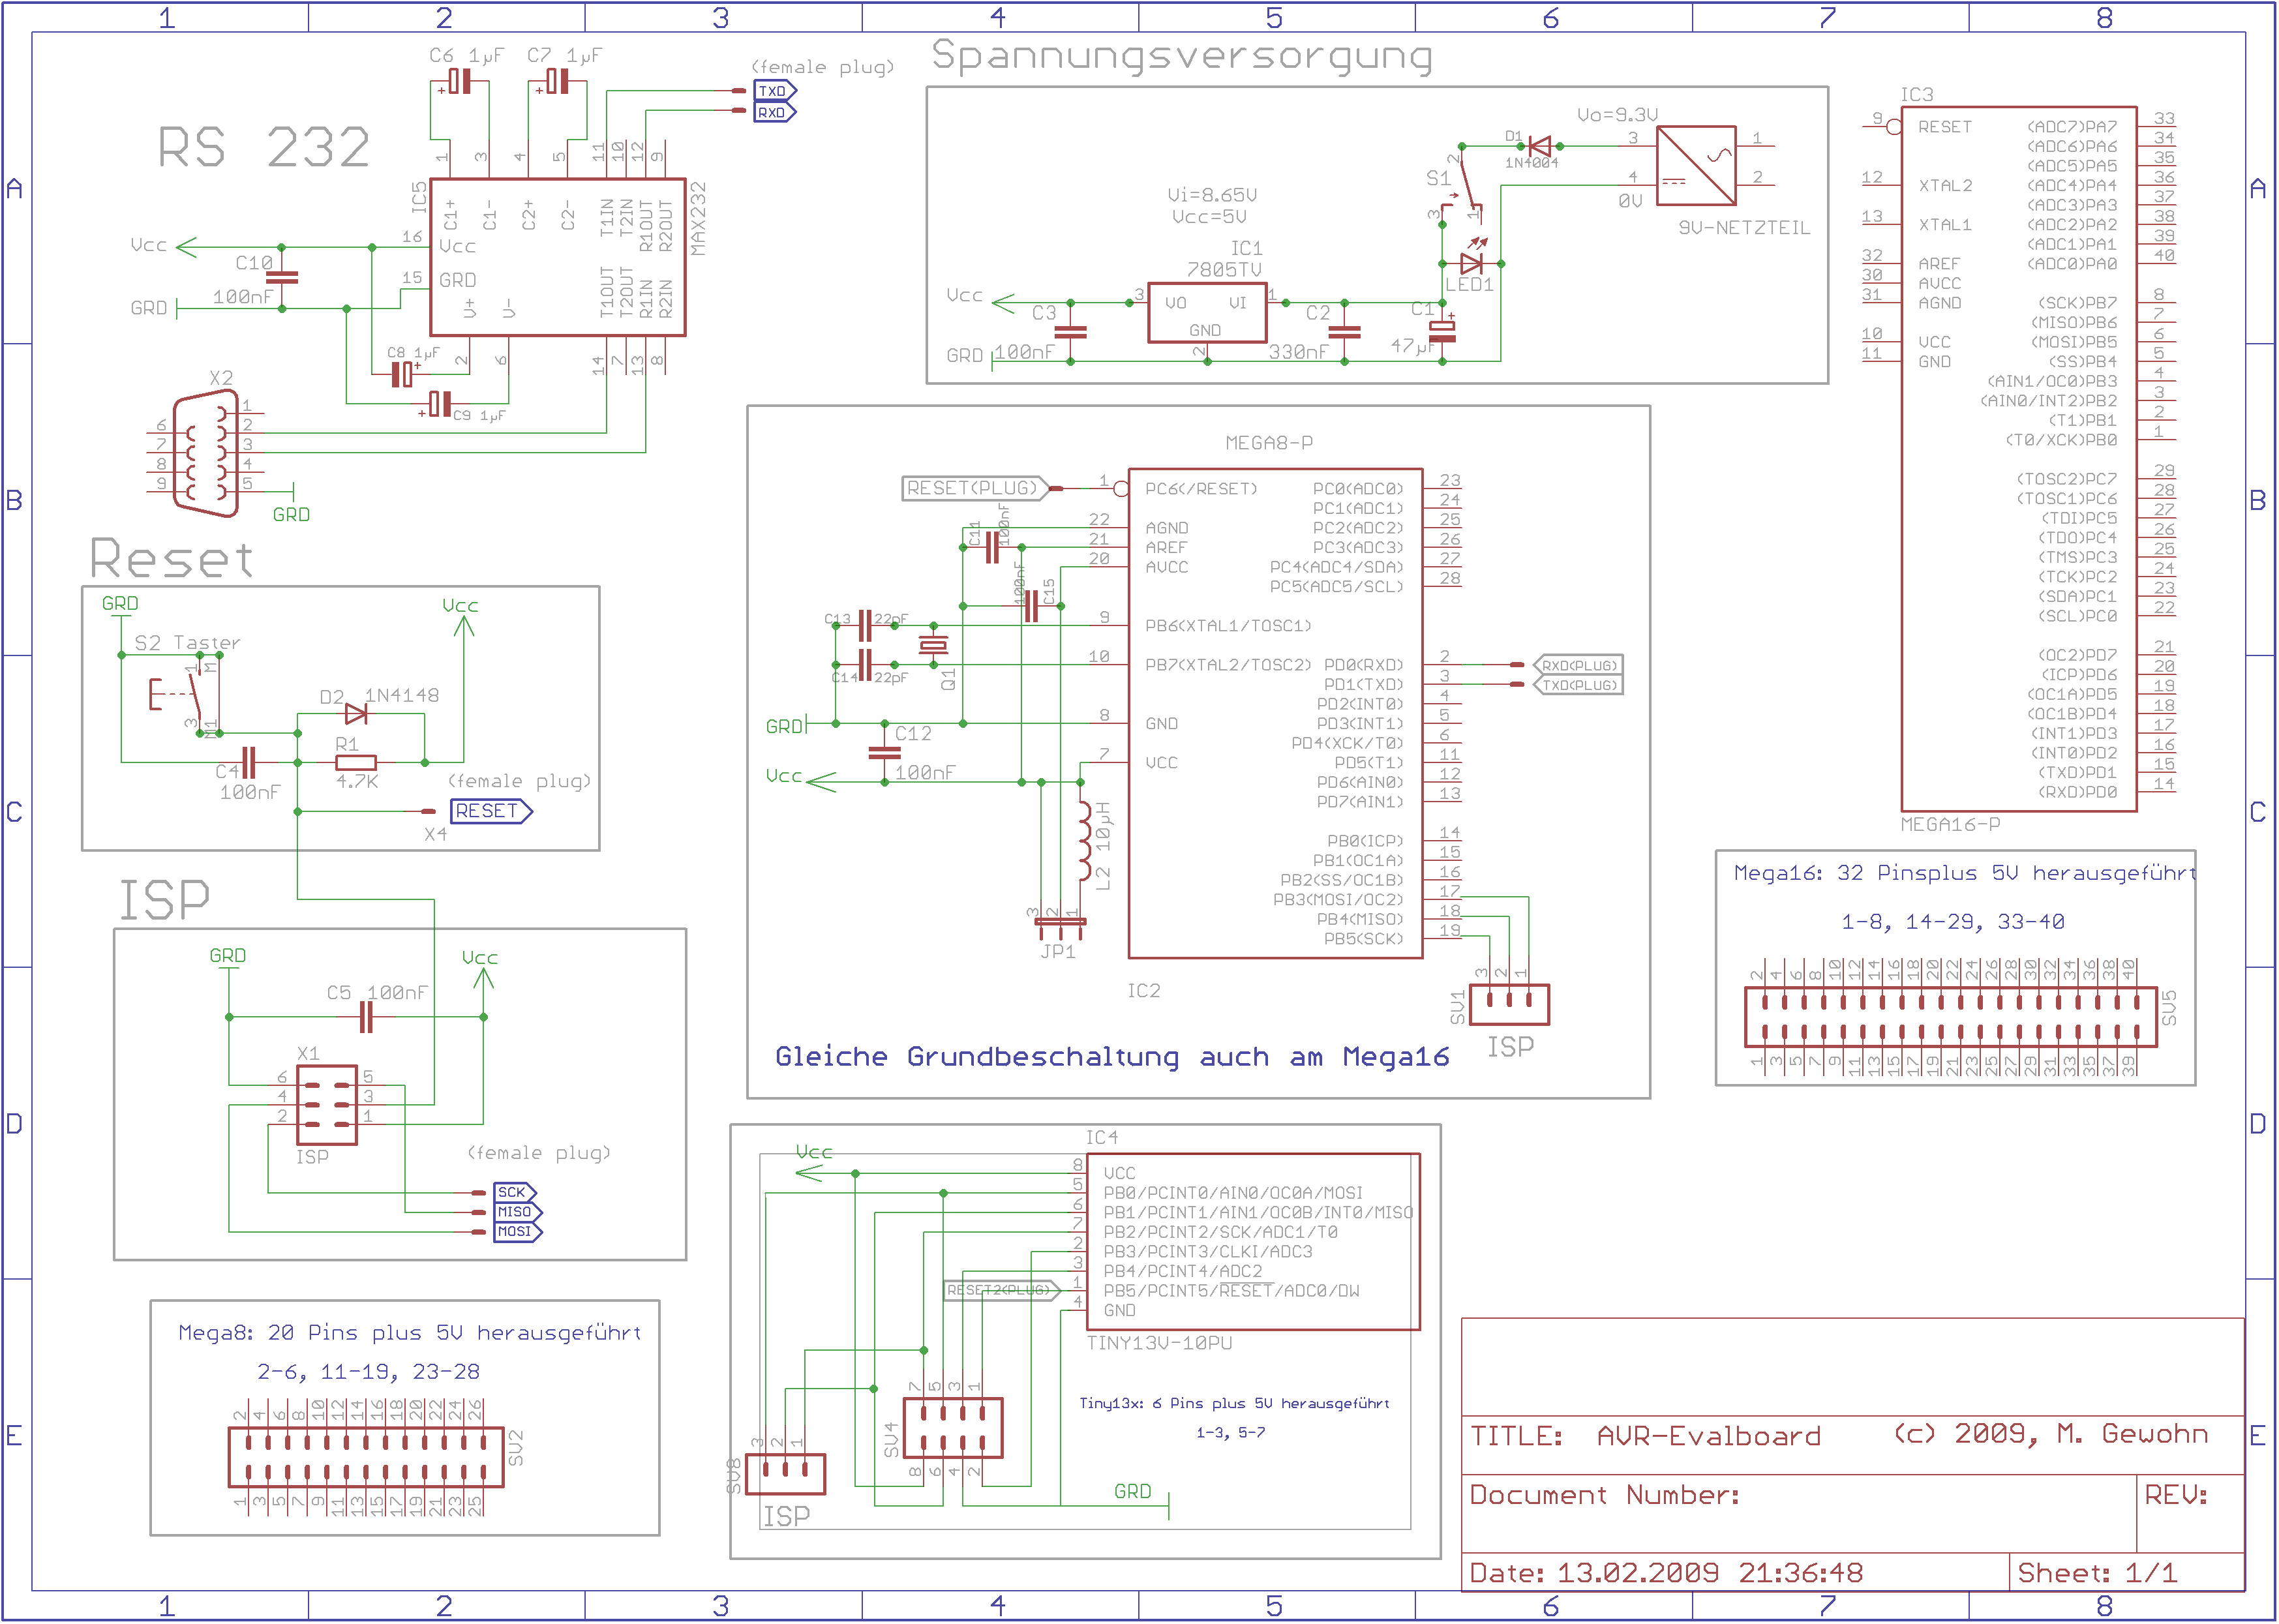Image resolution: width=2279 pixels, height=1624 pixels.
Task: Select the X2 DB9 connector symbol
Action: click(206, 454)
